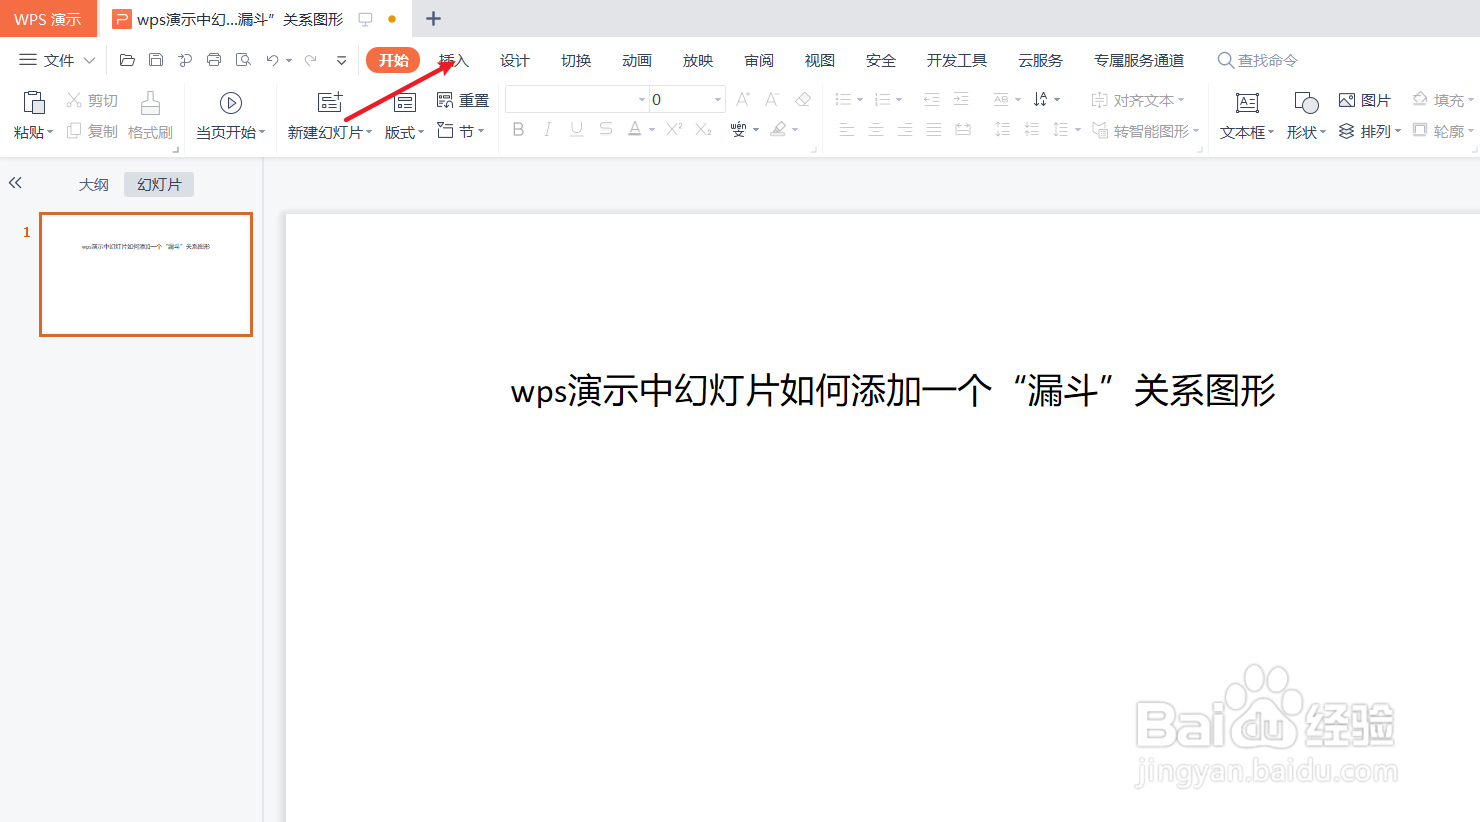
Task: Open the Layout (版式) dropdown
Action: pos(404,132)
